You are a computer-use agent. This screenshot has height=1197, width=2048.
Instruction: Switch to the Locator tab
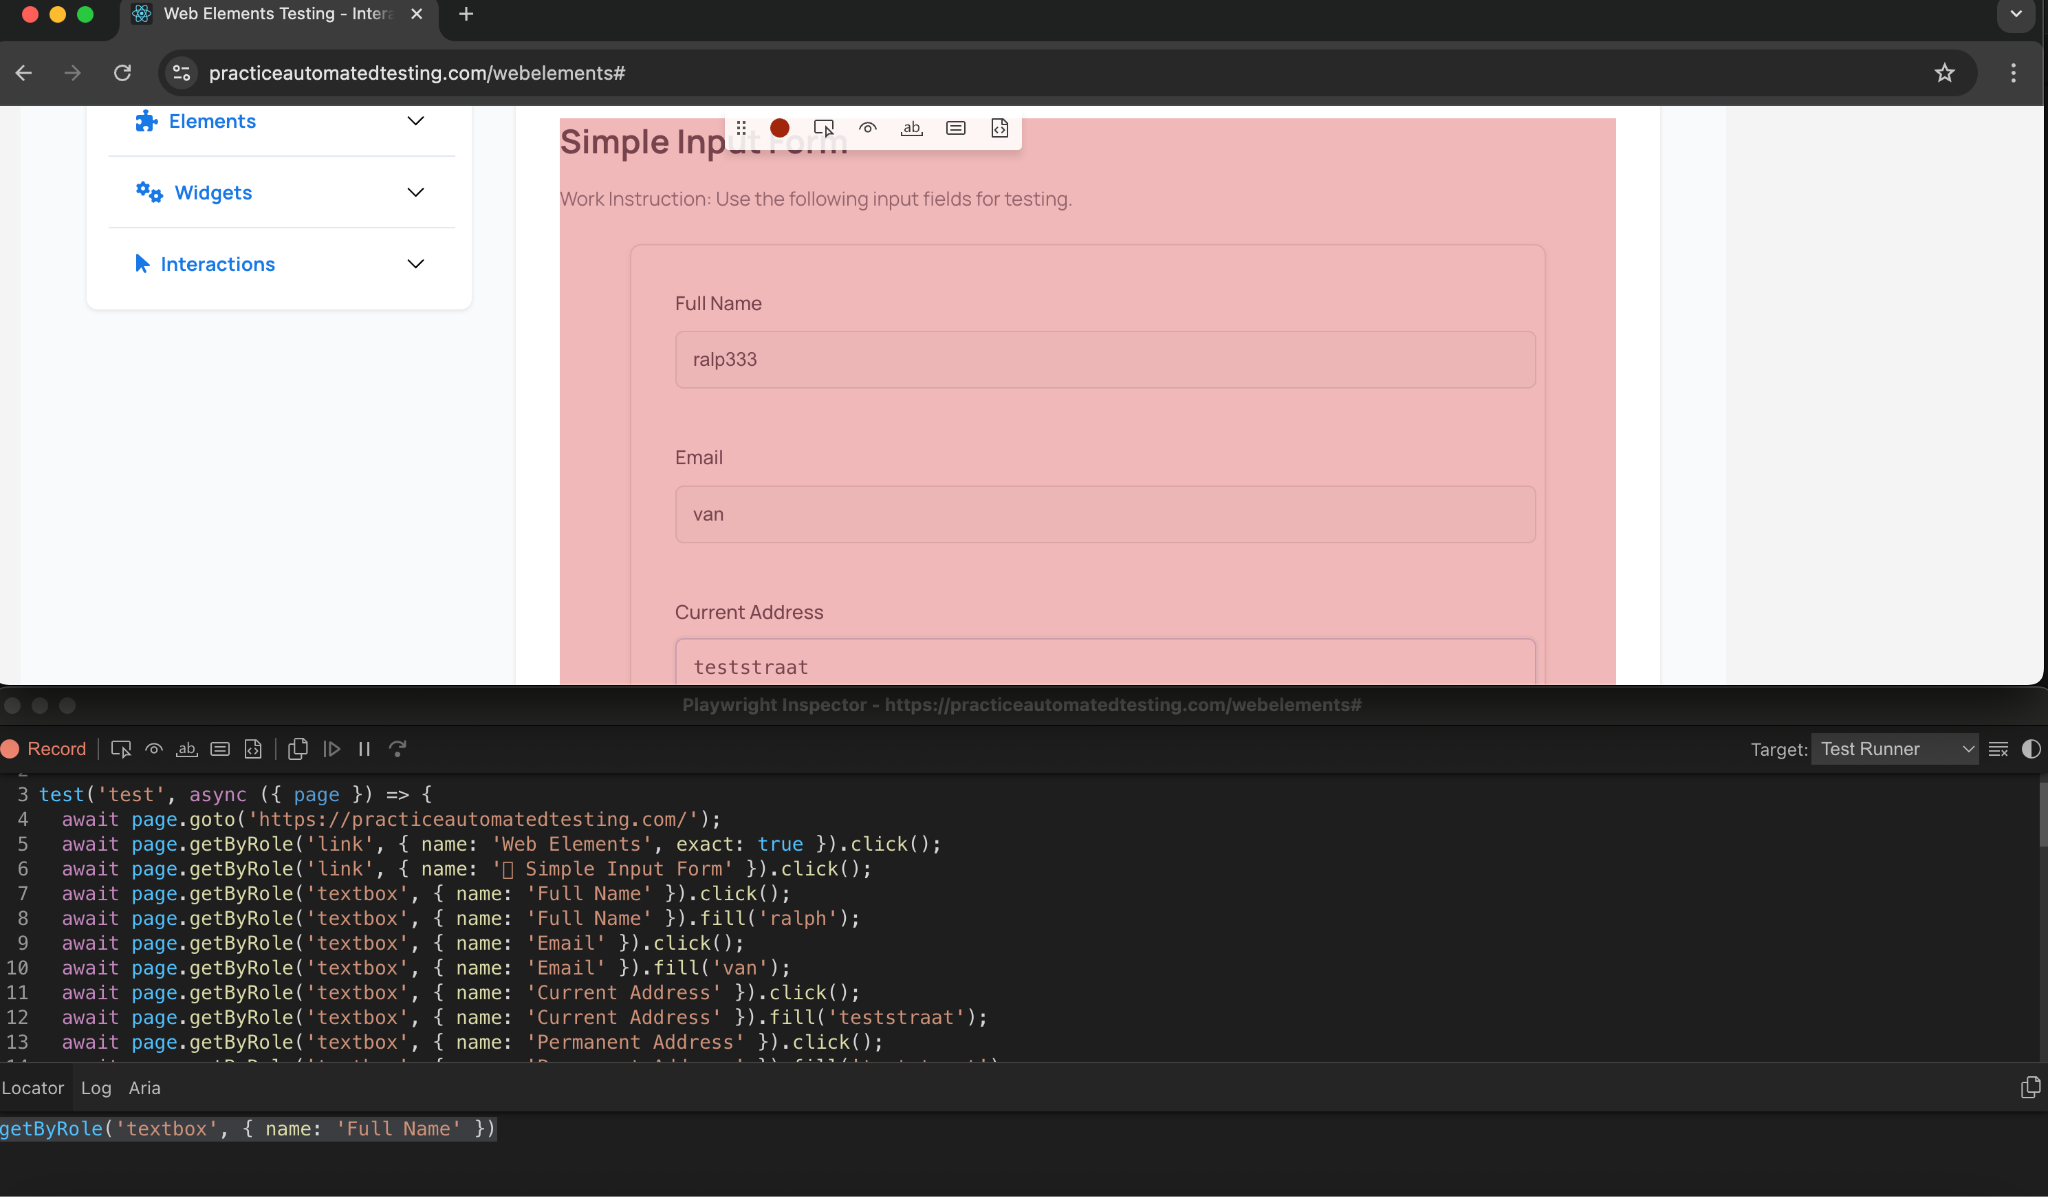click(x=33, y=1088)
